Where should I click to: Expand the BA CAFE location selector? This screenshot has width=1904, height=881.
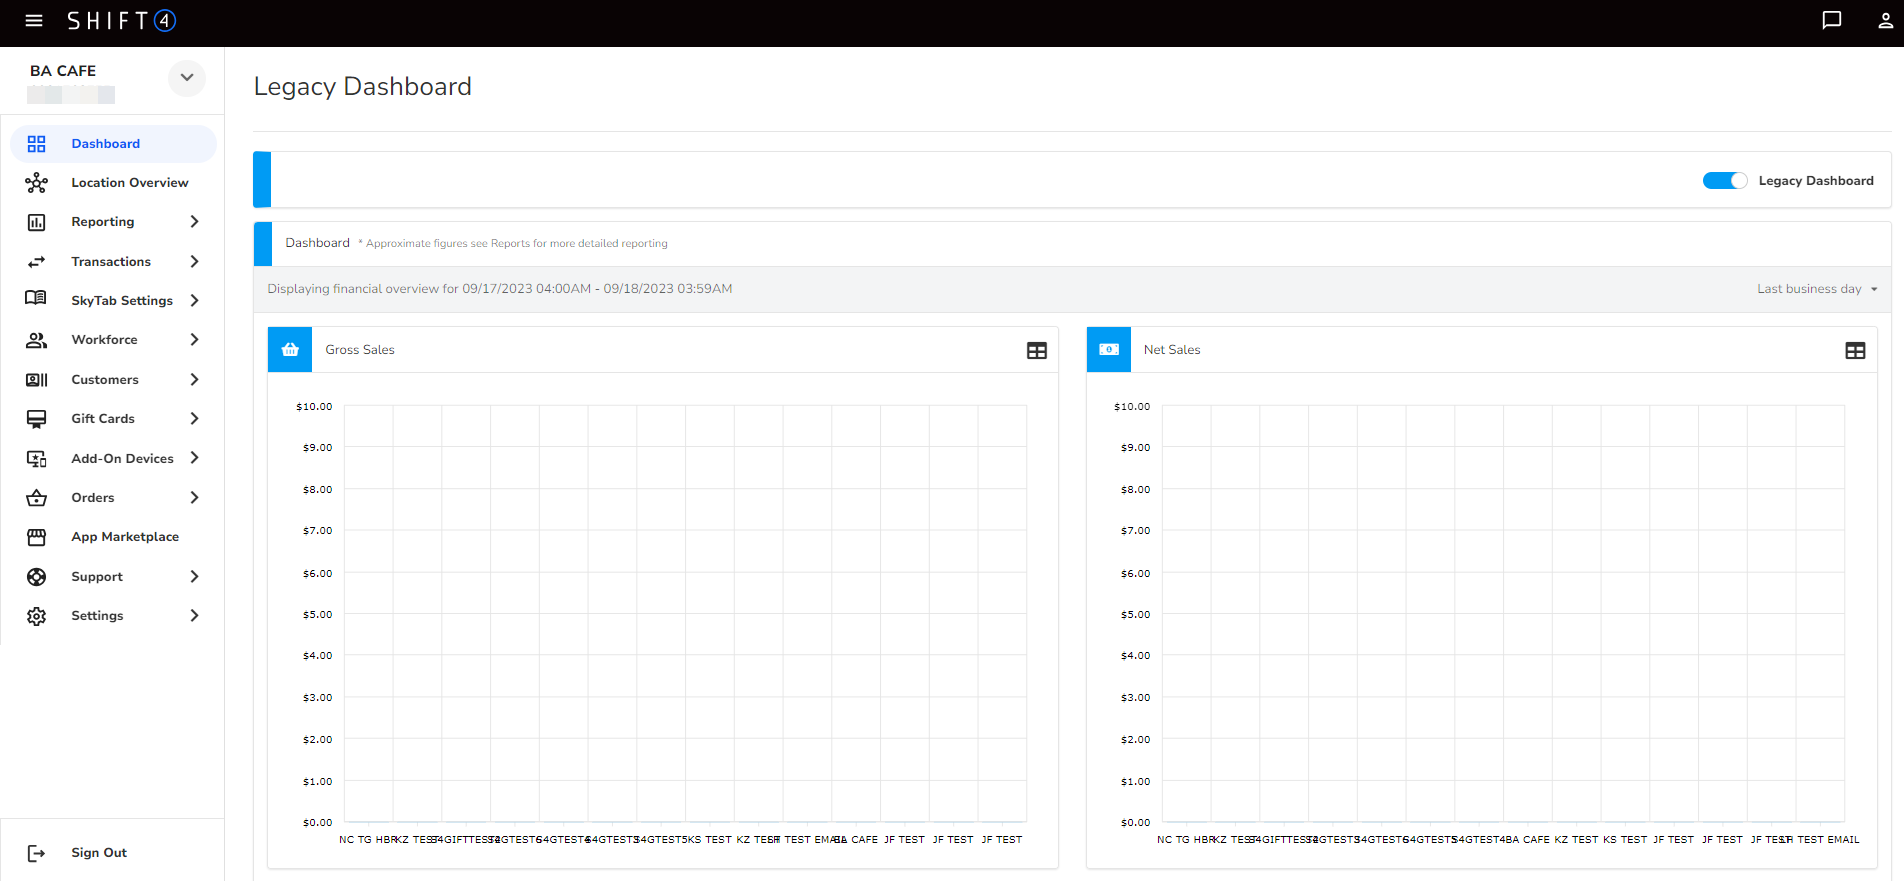click(187, 78)
